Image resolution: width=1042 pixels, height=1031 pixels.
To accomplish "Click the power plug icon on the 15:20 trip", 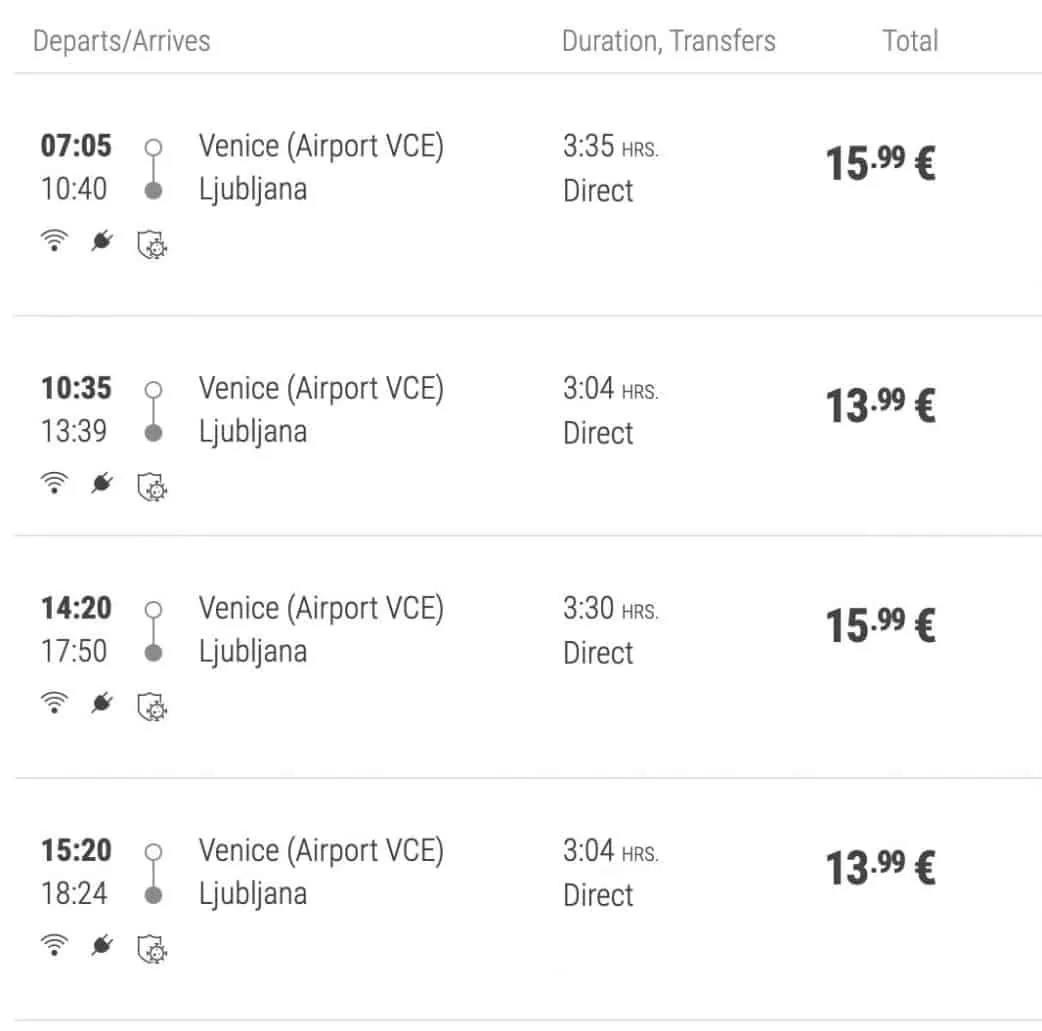I will tap(101, 946).
